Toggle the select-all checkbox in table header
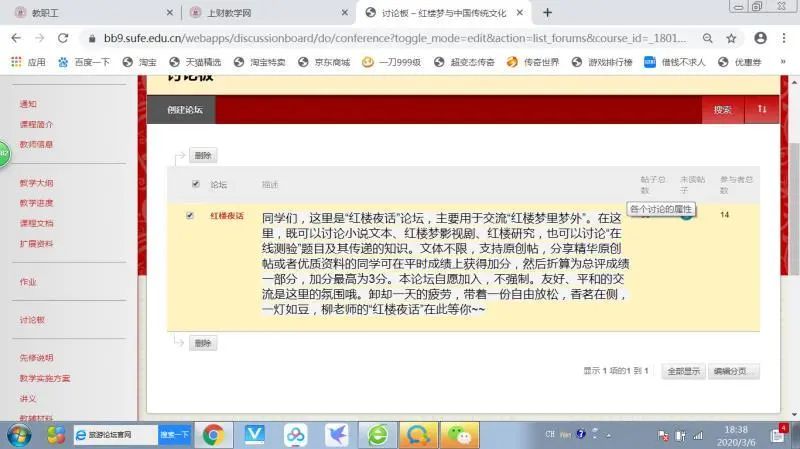The height and width of the screenshot is (449, 800). pyautogui.click(x=195, y=184)
